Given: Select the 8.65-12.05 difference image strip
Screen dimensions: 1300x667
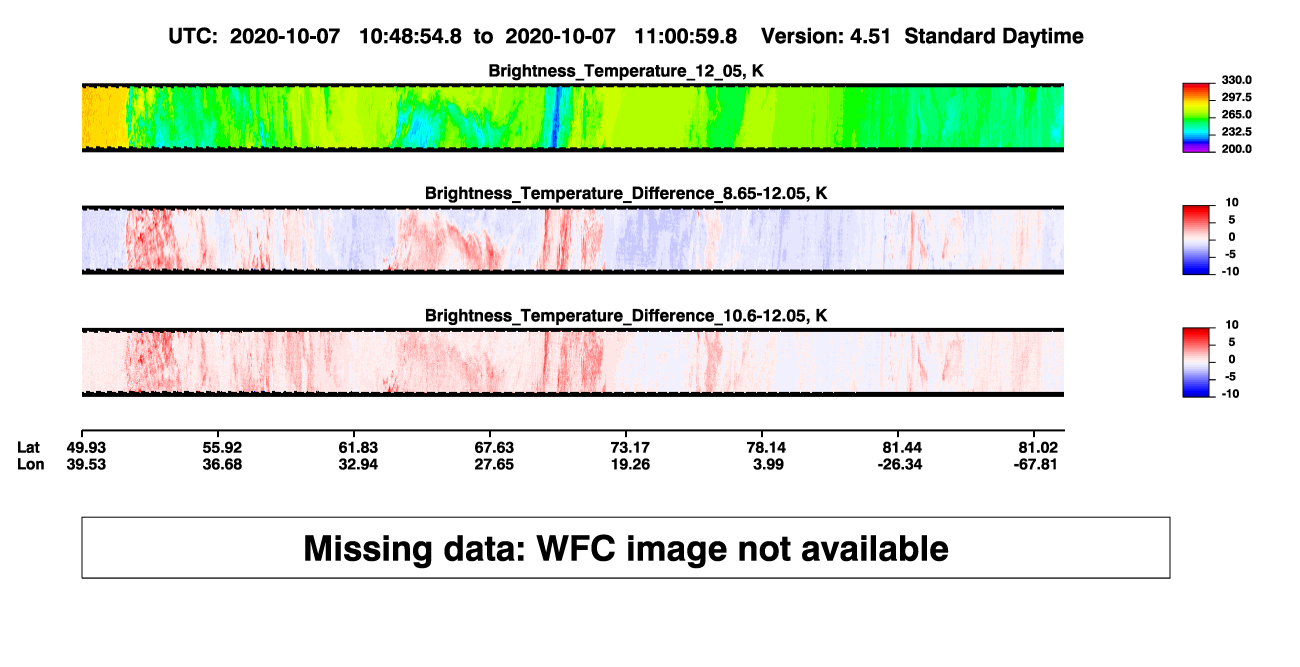Looking at the screenshot, I should tap(572, 240).
